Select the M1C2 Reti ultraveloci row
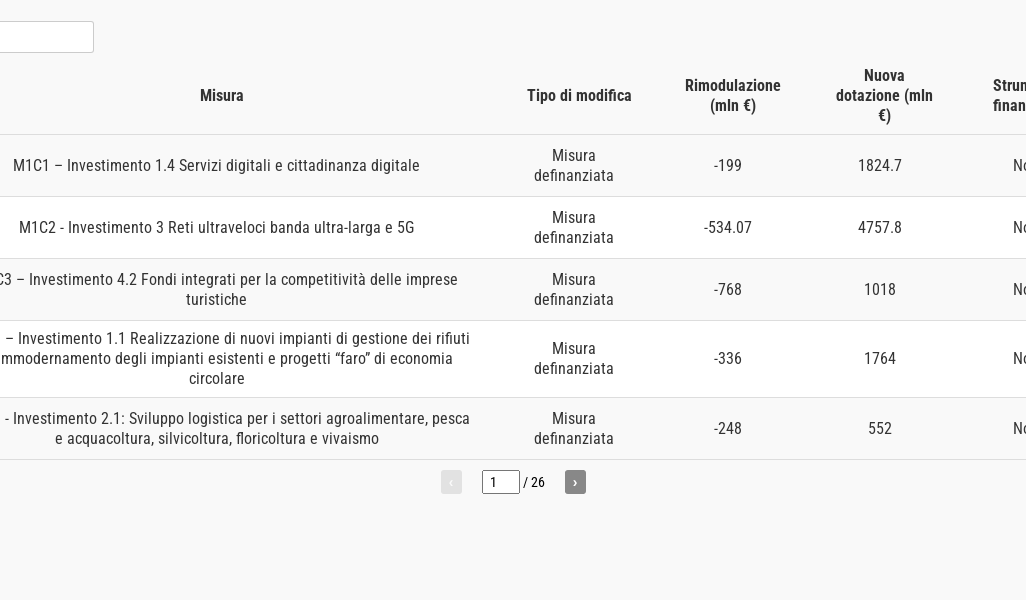This screenshot has width=1026, height=600. (216, 228)
